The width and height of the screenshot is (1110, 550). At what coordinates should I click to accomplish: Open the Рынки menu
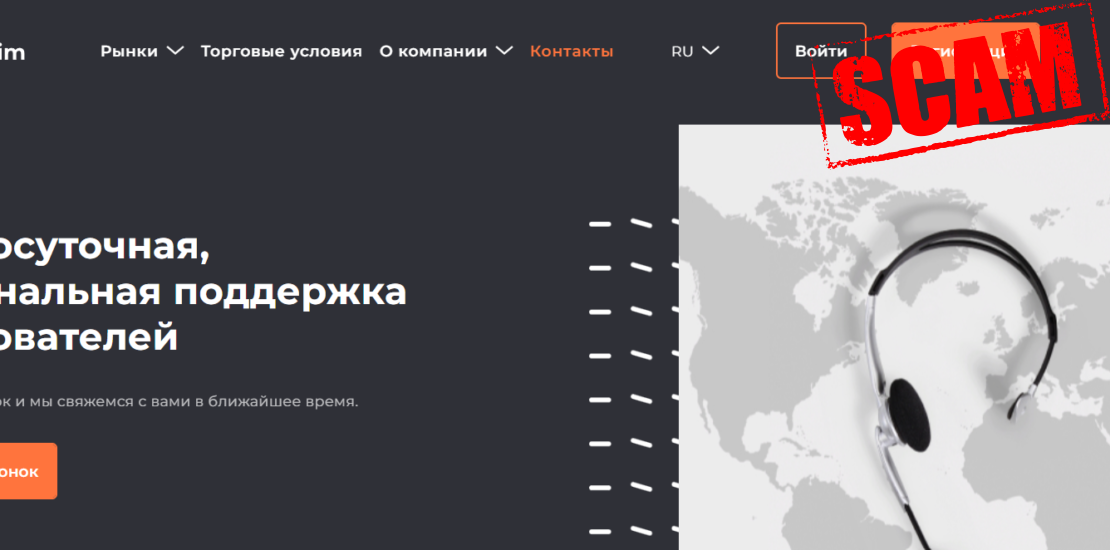[129, 52]
